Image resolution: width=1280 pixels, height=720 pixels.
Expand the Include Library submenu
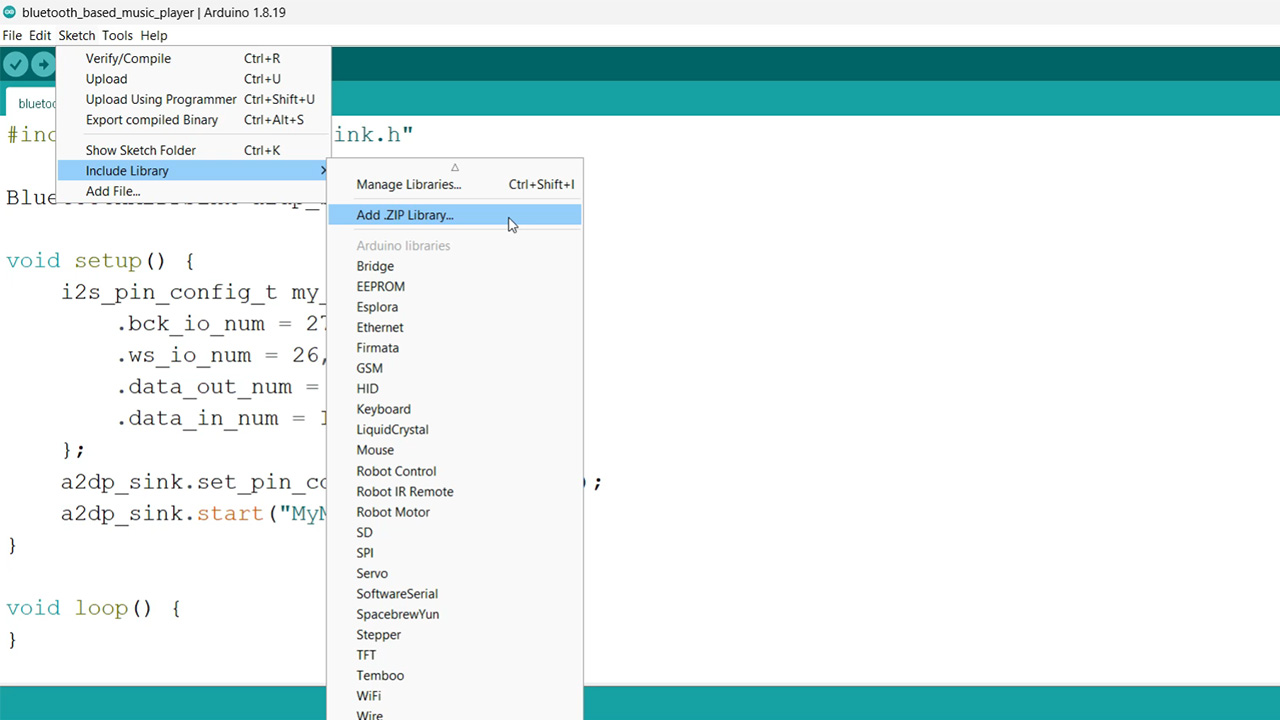193,171
